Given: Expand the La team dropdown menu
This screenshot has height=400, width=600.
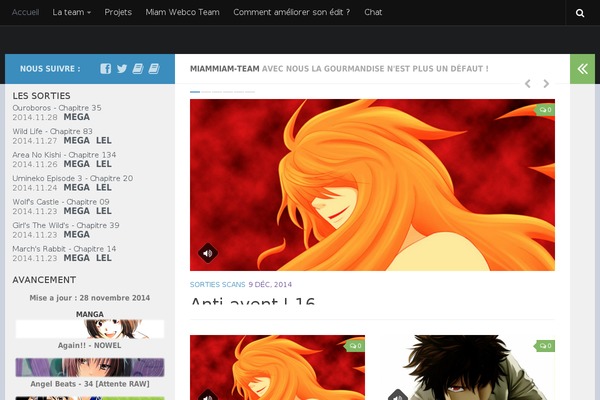Looking at the screenshot, I should 72,12.
